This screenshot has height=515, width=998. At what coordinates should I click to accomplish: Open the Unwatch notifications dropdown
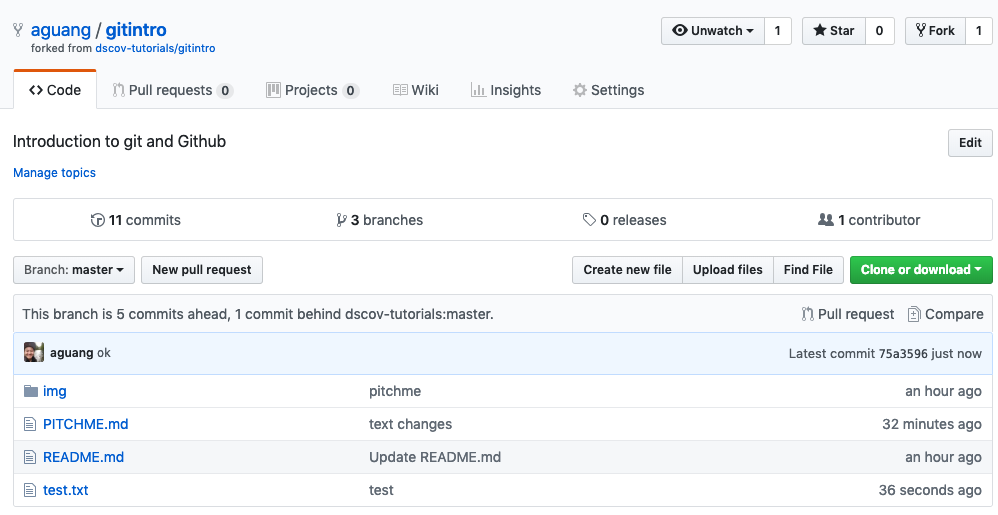click(713, 31)
